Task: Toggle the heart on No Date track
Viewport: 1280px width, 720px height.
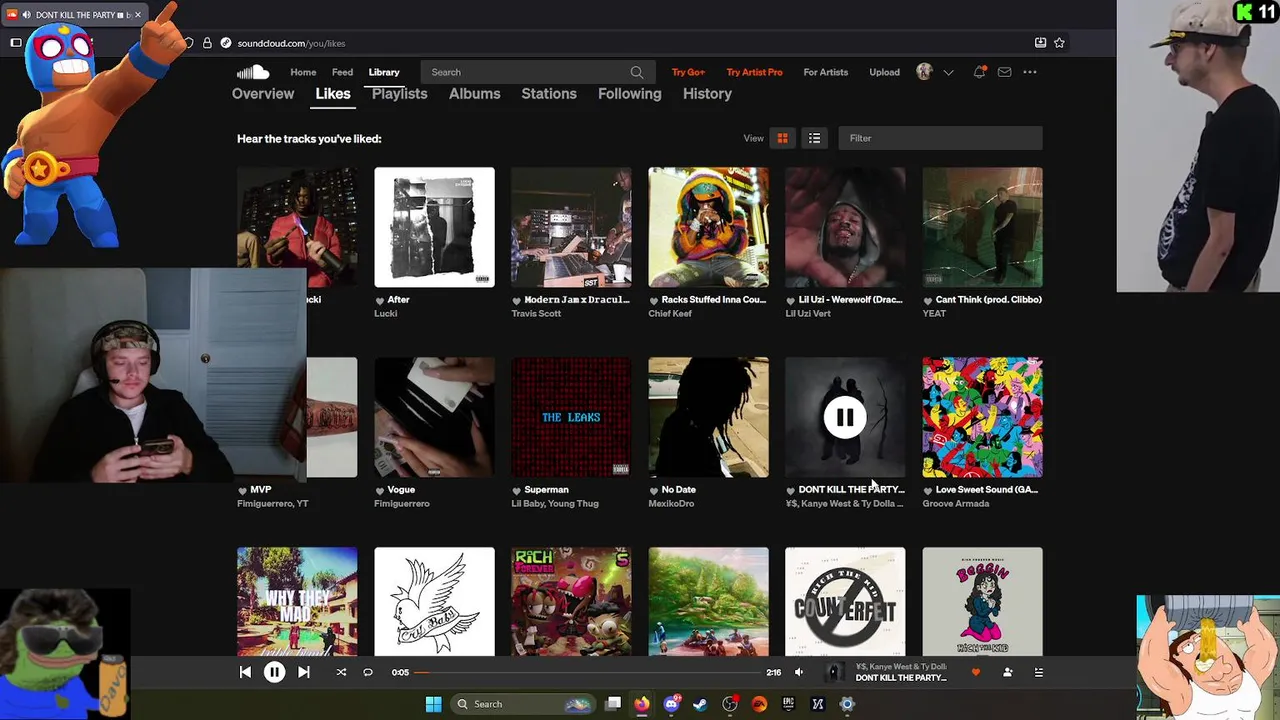Action: coord(654,490)
